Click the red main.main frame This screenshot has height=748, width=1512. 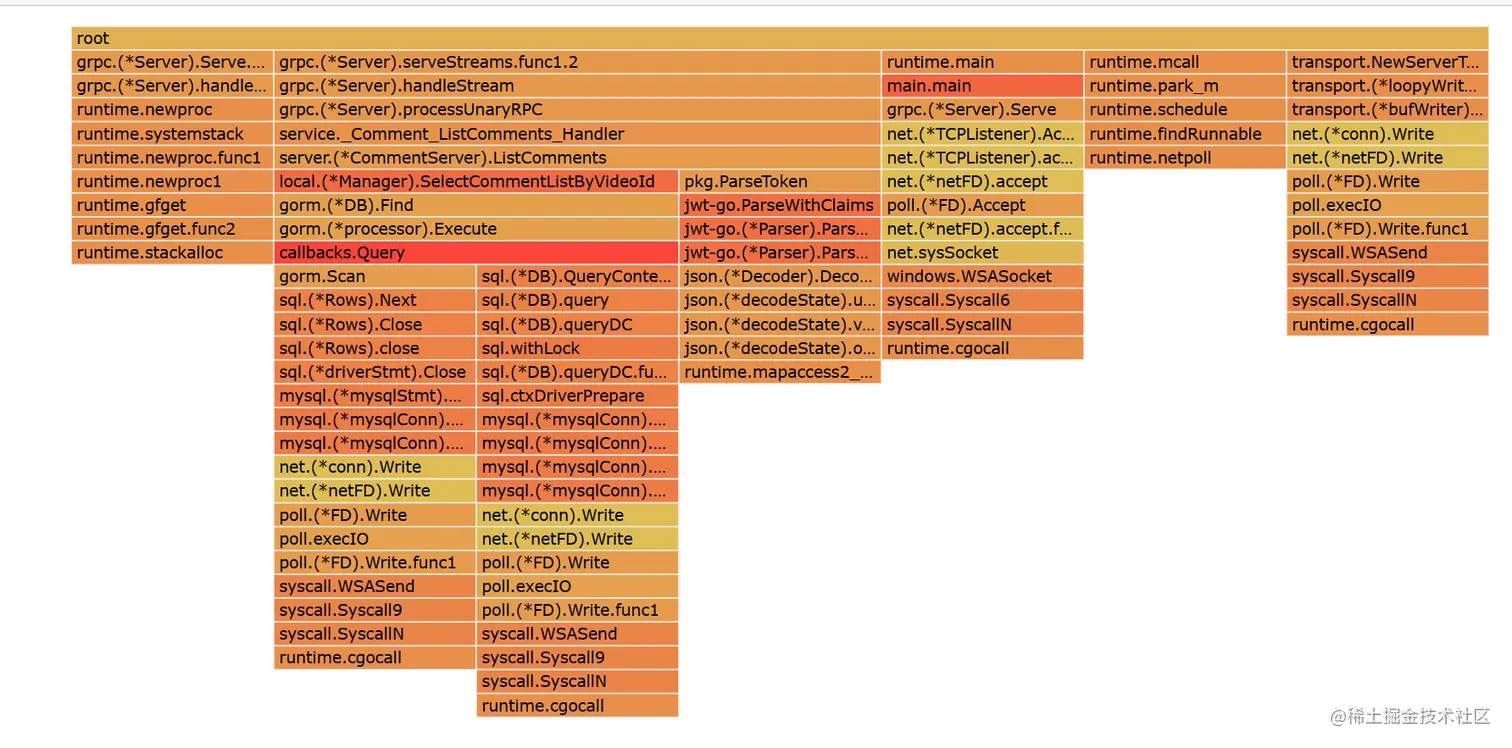coord(983,86)
